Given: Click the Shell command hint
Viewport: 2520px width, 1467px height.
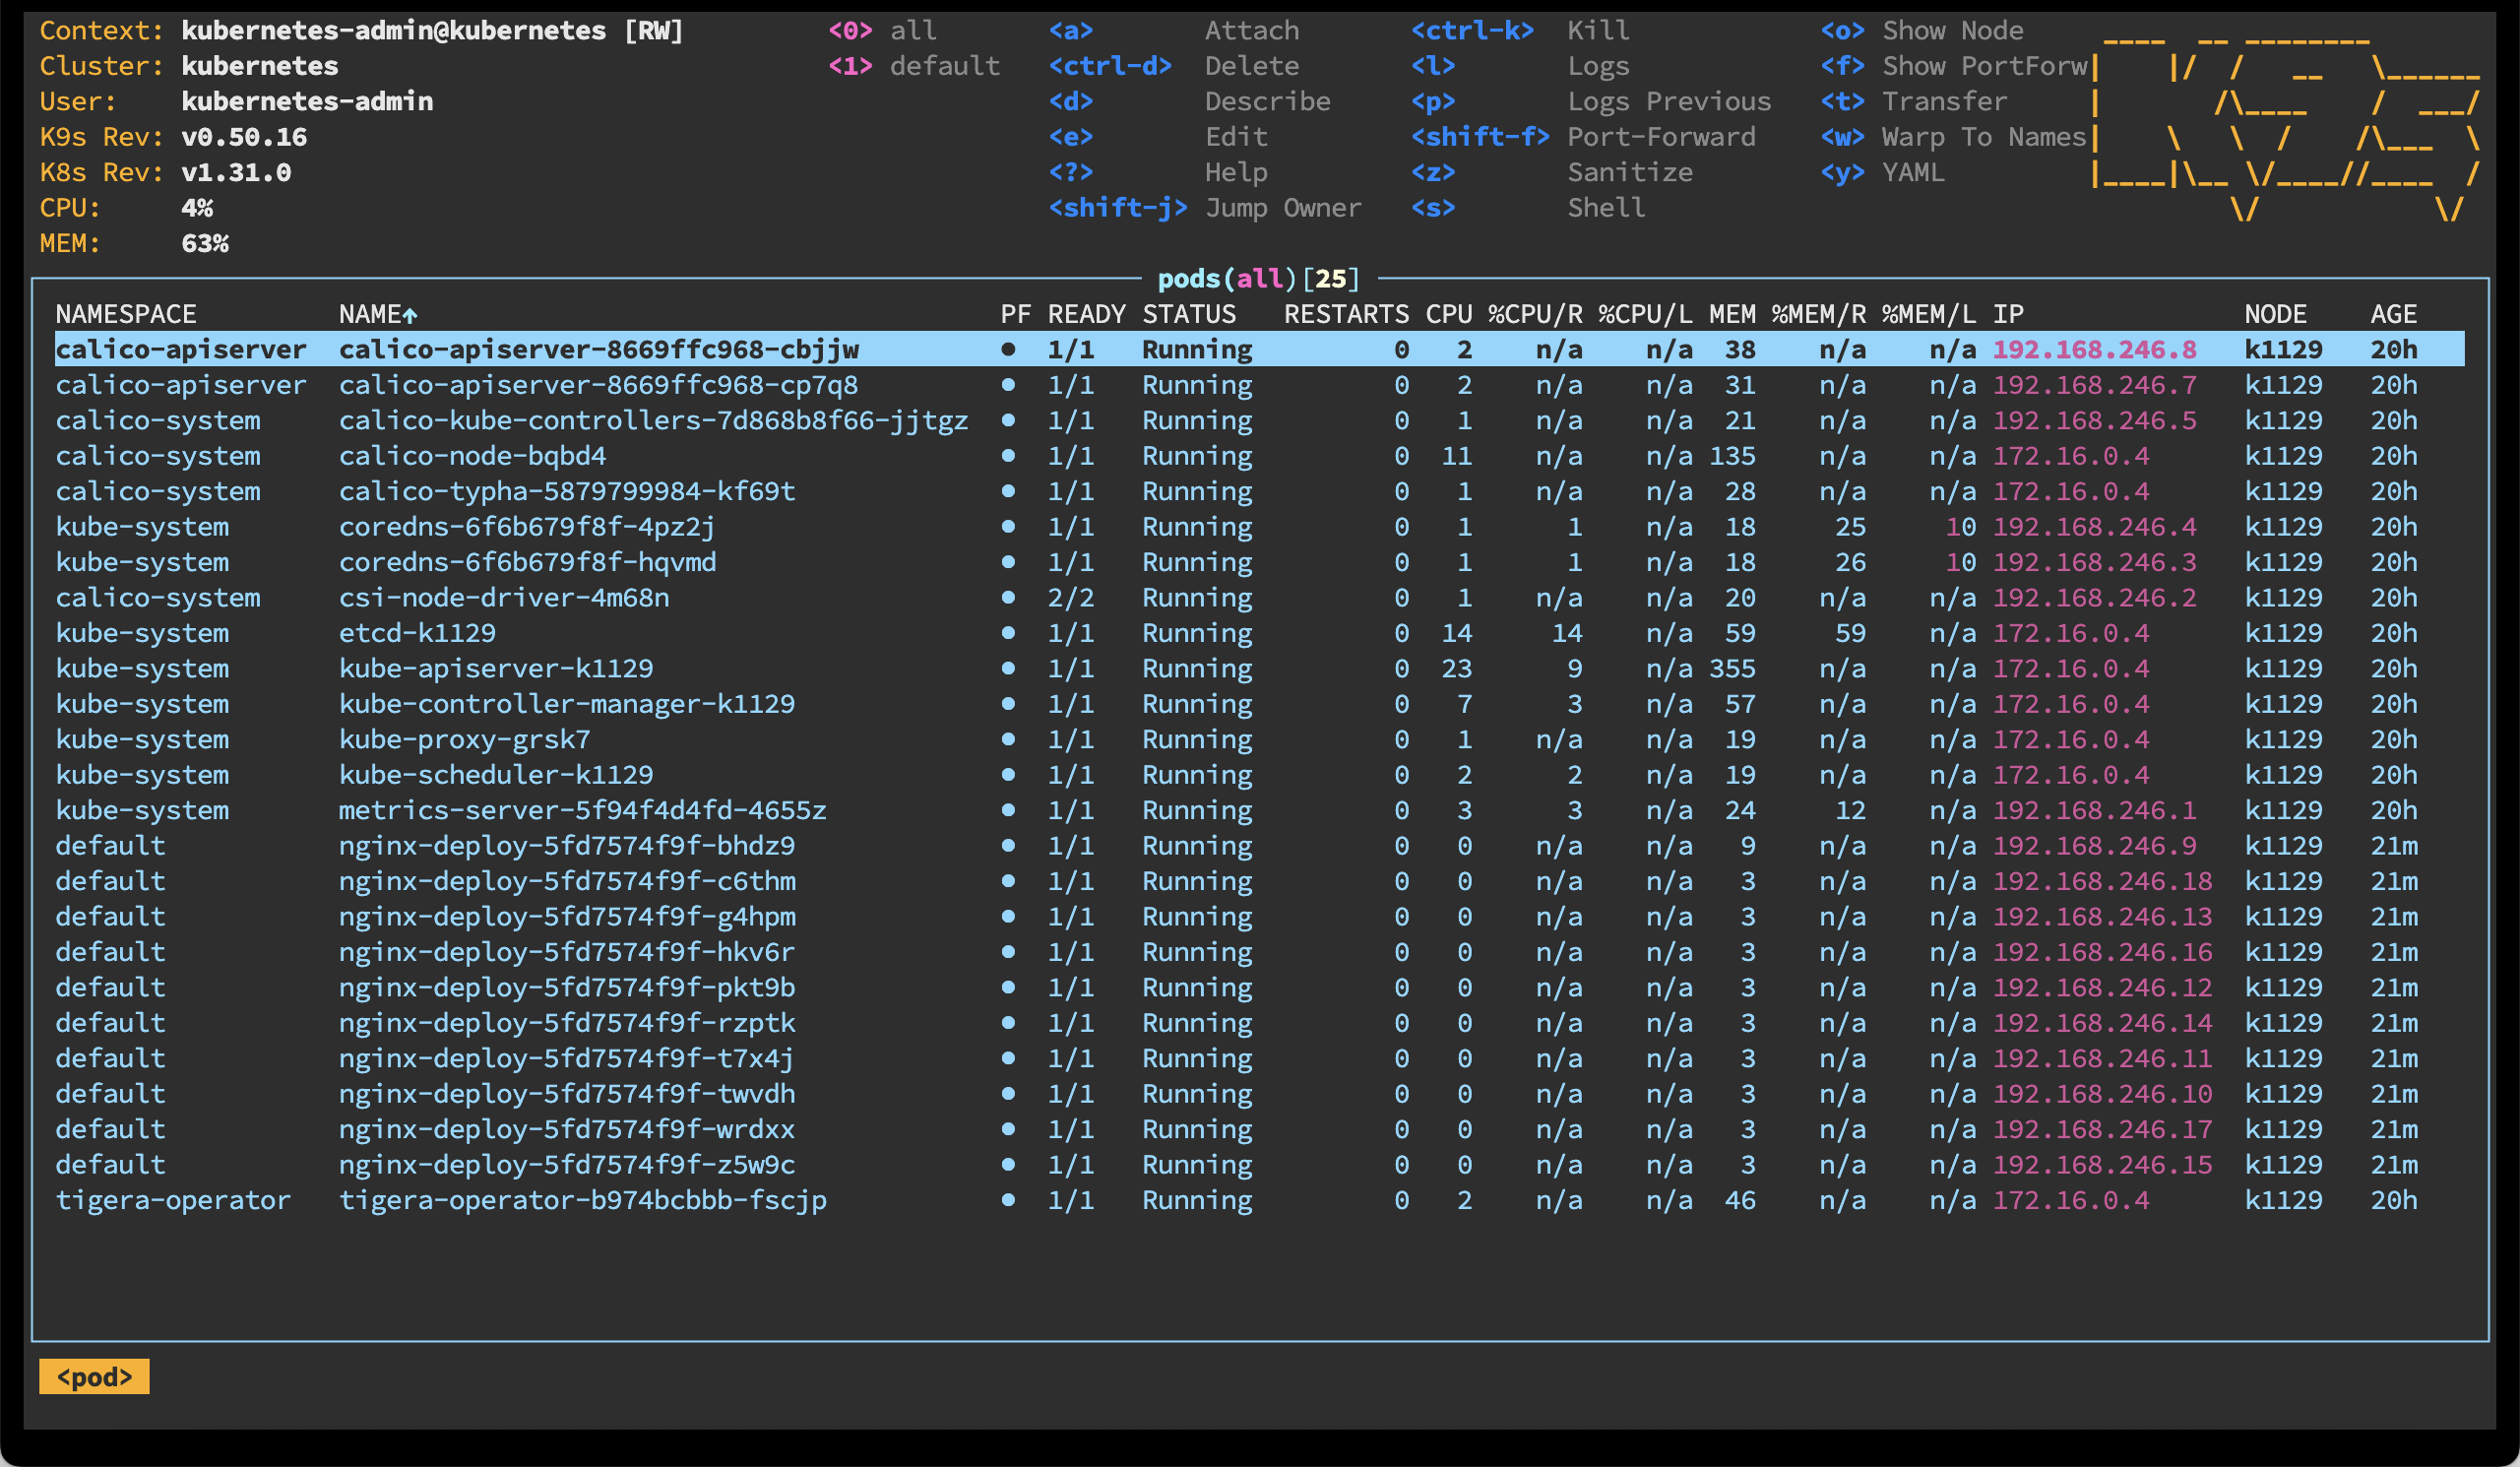Looking at the screenshot, I should tap(1606, 208).
